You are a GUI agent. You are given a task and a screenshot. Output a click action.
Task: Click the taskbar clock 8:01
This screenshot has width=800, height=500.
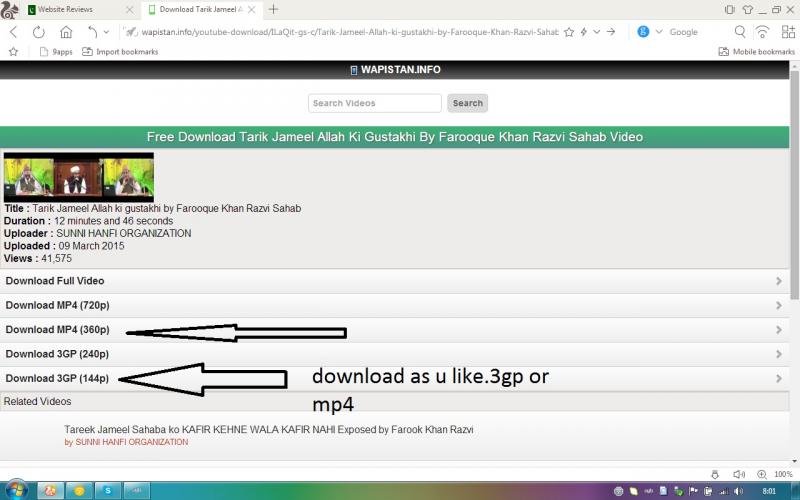click(x=769, y=491)
